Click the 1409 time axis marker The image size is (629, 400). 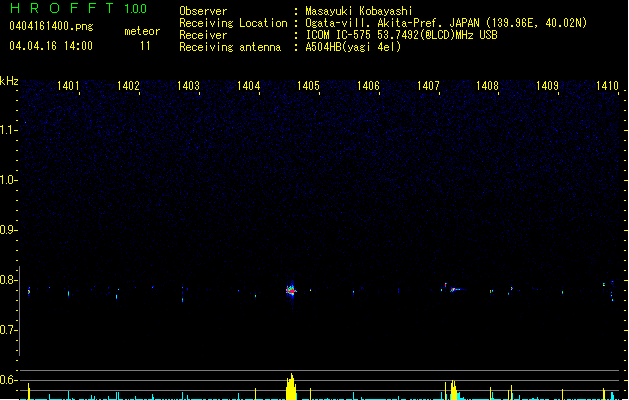[x=548, y=86]
